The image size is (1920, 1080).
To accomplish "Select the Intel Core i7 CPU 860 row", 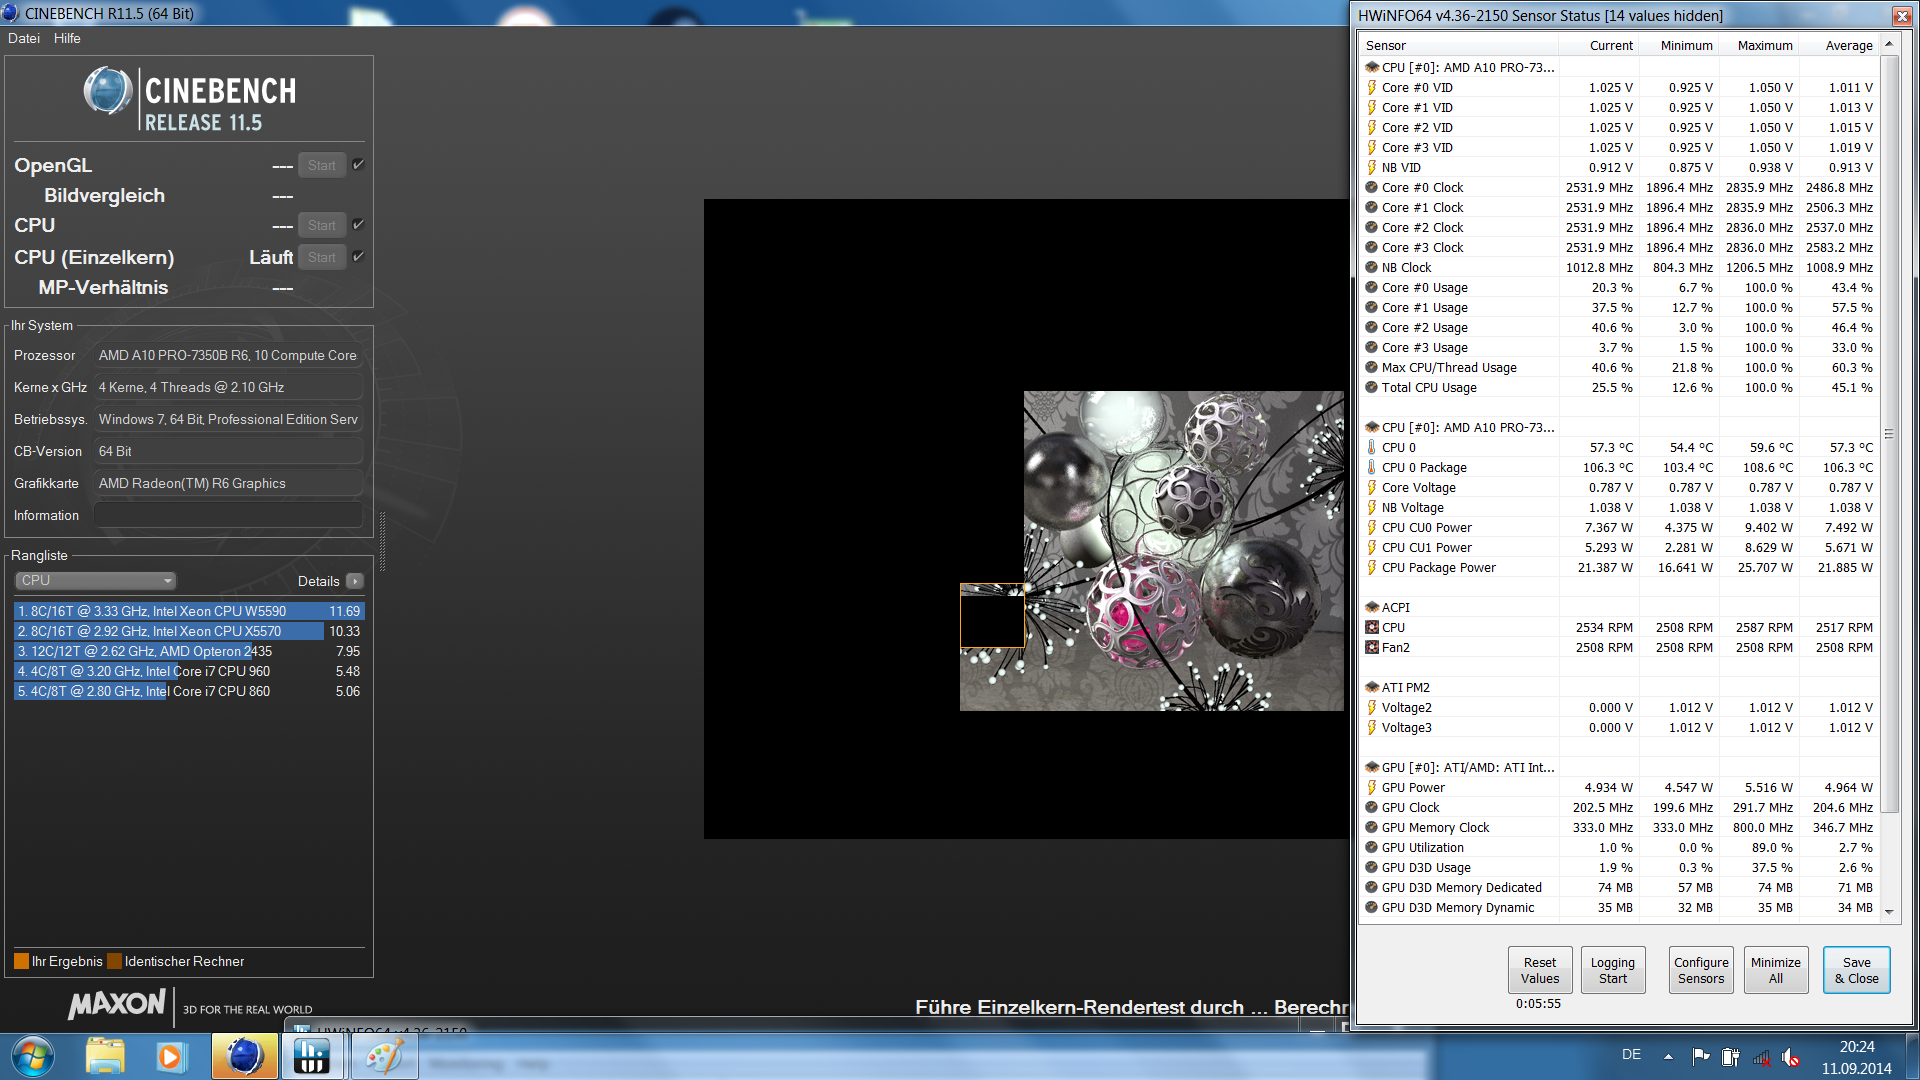I will [x=189, y=691].
